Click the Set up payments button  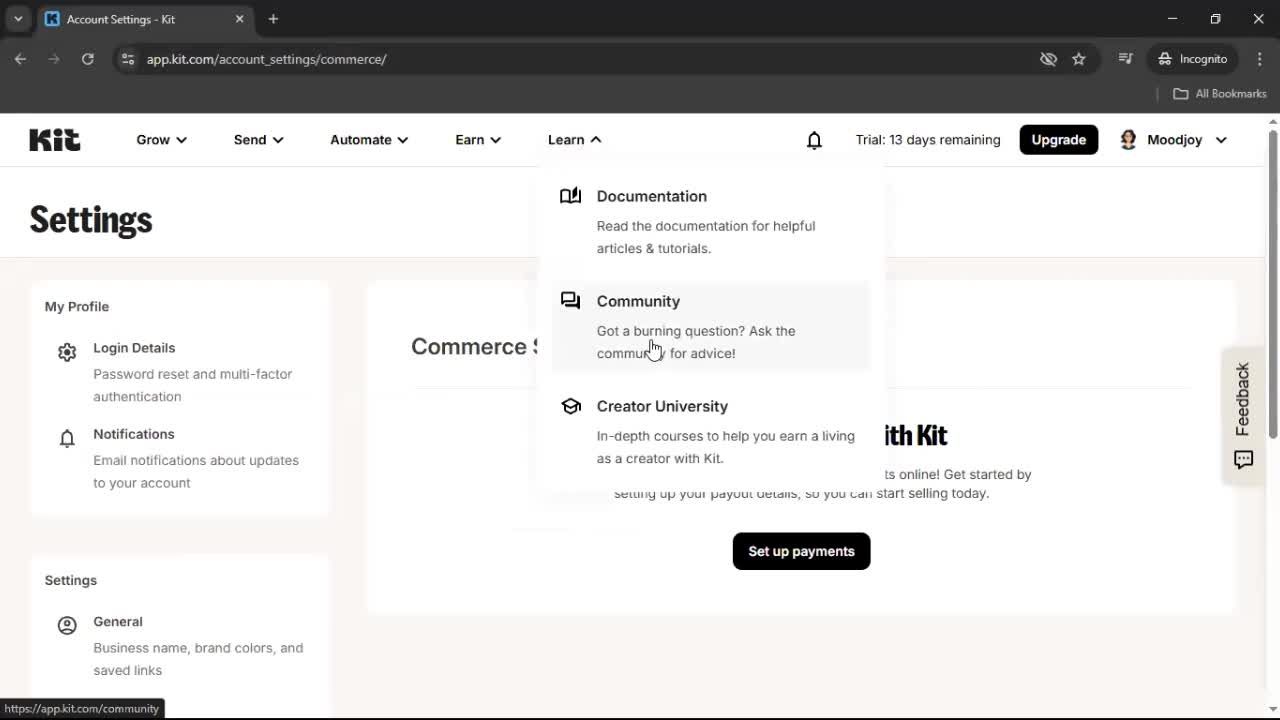[x=800, y=551]
